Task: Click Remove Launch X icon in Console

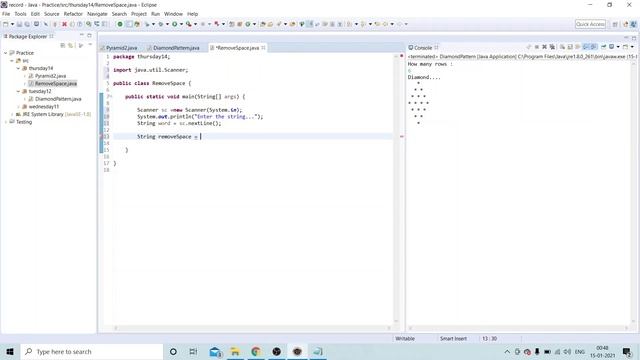Action: (544, 47)
